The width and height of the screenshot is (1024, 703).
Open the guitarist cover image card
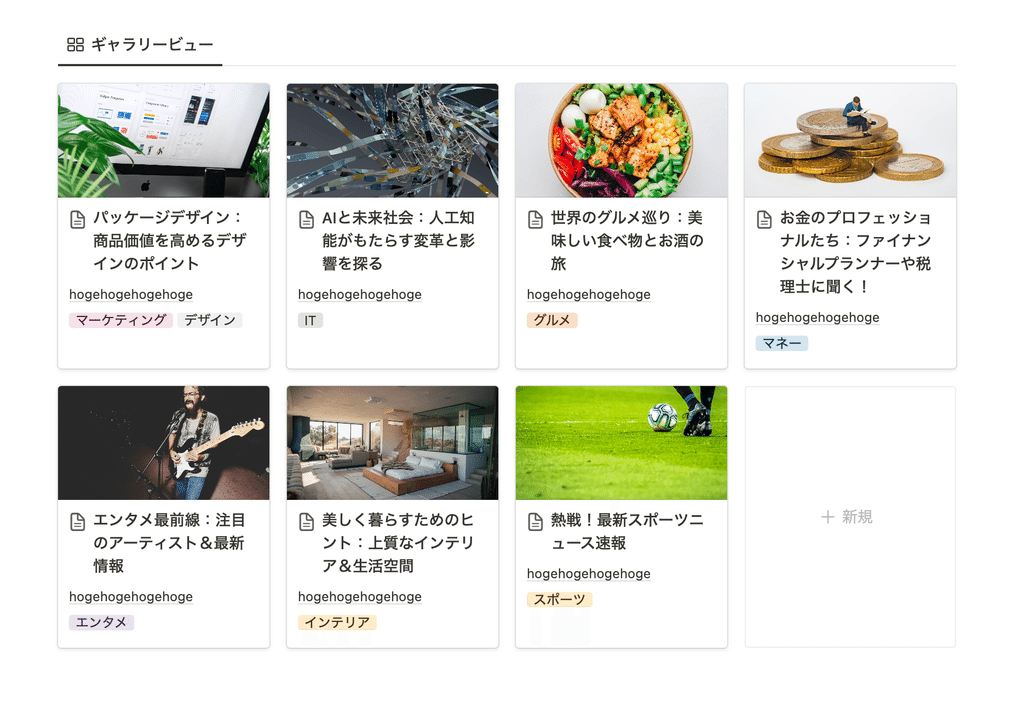point(163,443)
